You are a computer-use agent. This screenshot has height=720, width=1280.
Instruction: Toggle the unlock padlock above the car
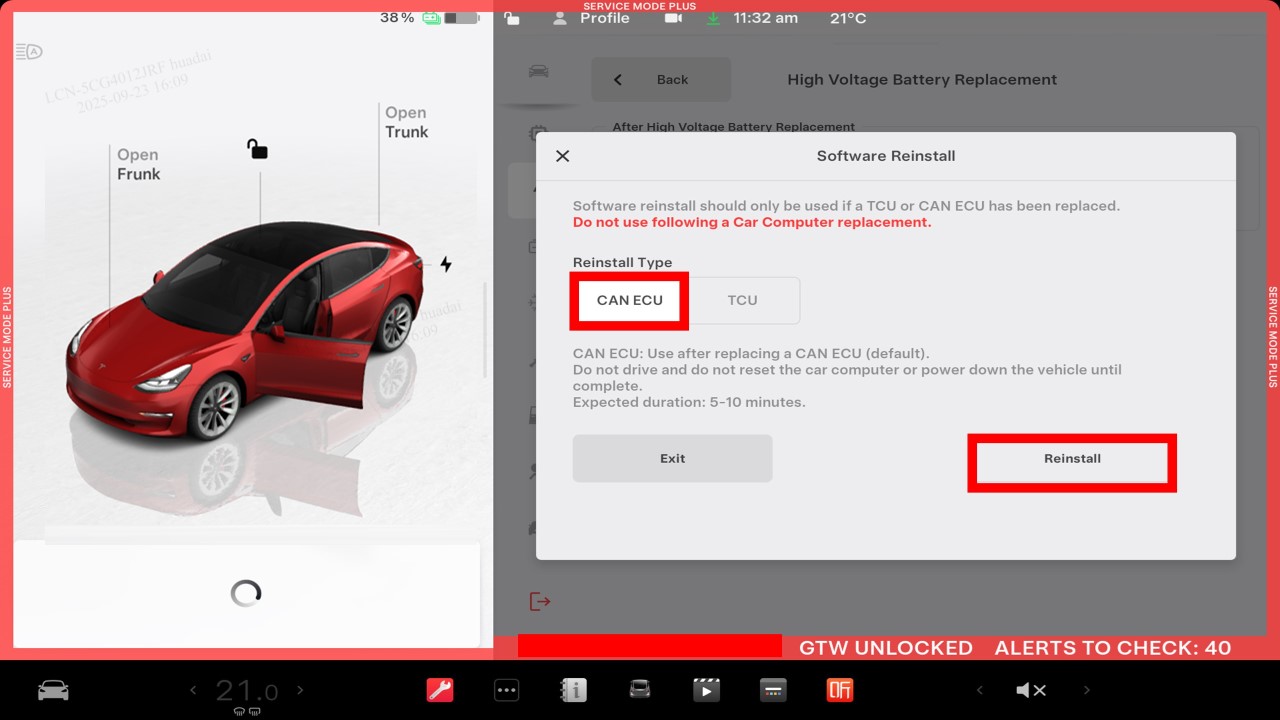point(257,149)
